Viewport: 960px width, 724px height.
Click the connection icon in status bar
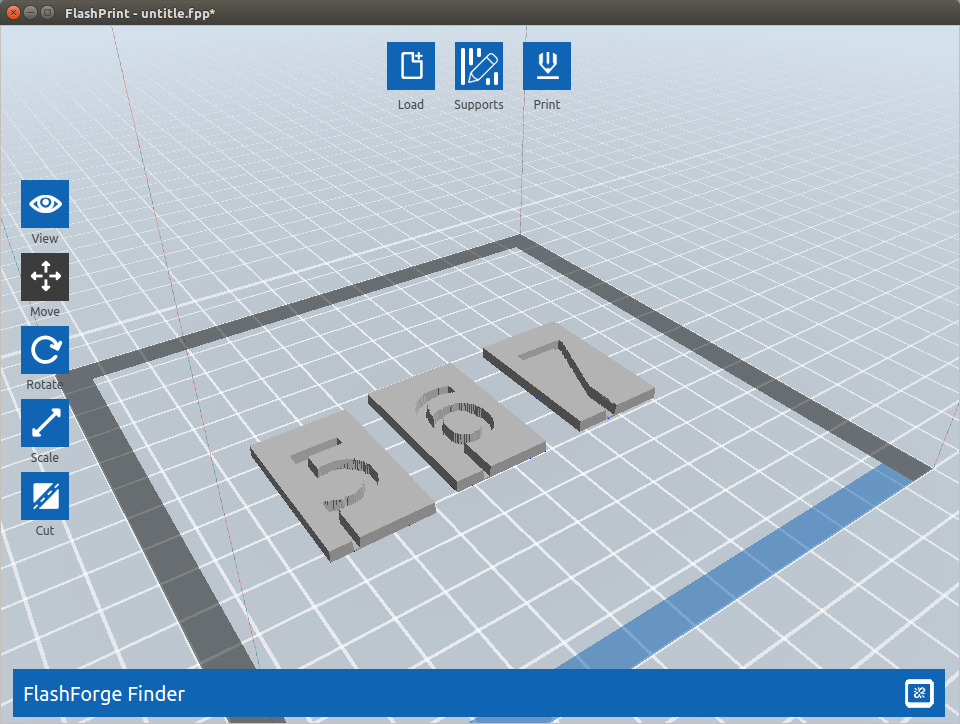[x=919, y=693]
